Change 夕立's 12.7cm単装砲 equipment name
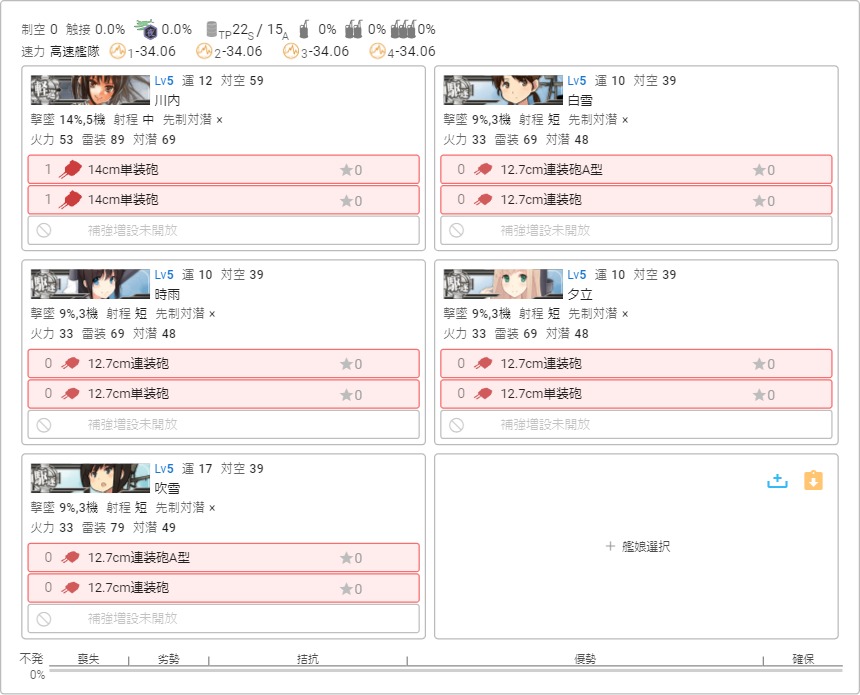860x695 pixels. pos(541,393)
